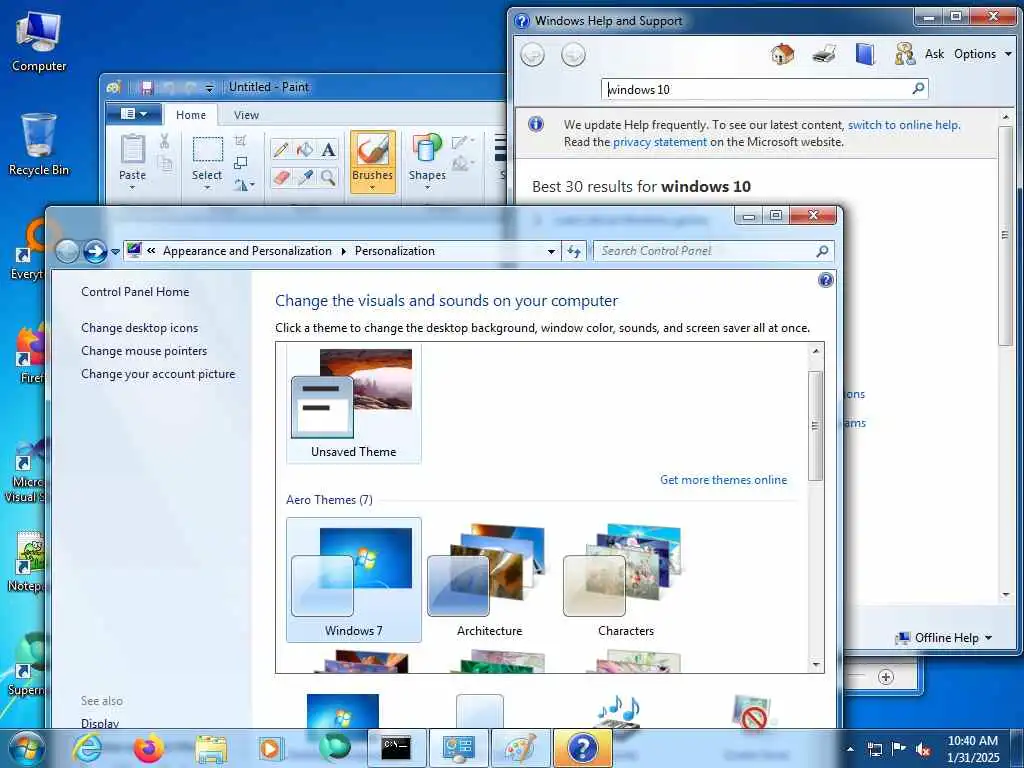The image size is (1024, 768).
Task: Click the Crop icon in Paint
Action: (x=240, y=140)
